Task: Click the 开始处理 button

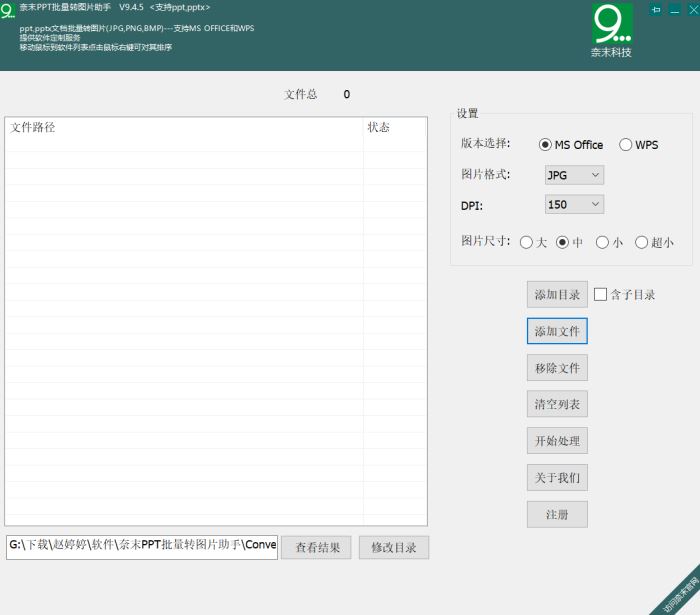Action: (557, 441)
